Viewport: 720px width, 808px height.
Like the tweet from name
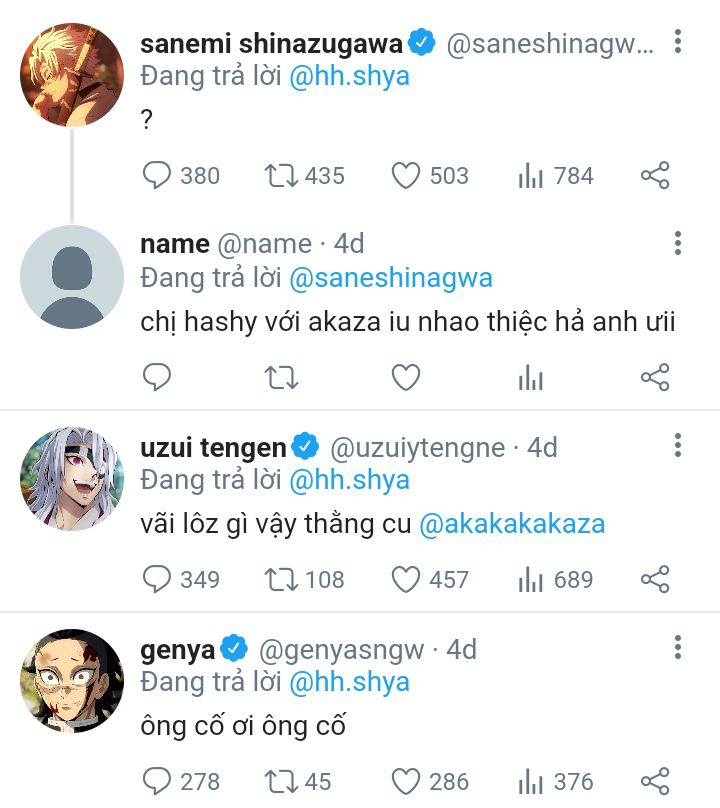[405, 377]
